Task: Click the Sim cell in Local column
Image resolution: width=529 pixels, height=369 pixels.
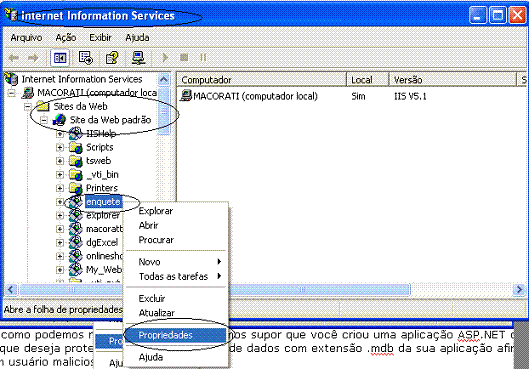Action: click(x=358, y=96)
